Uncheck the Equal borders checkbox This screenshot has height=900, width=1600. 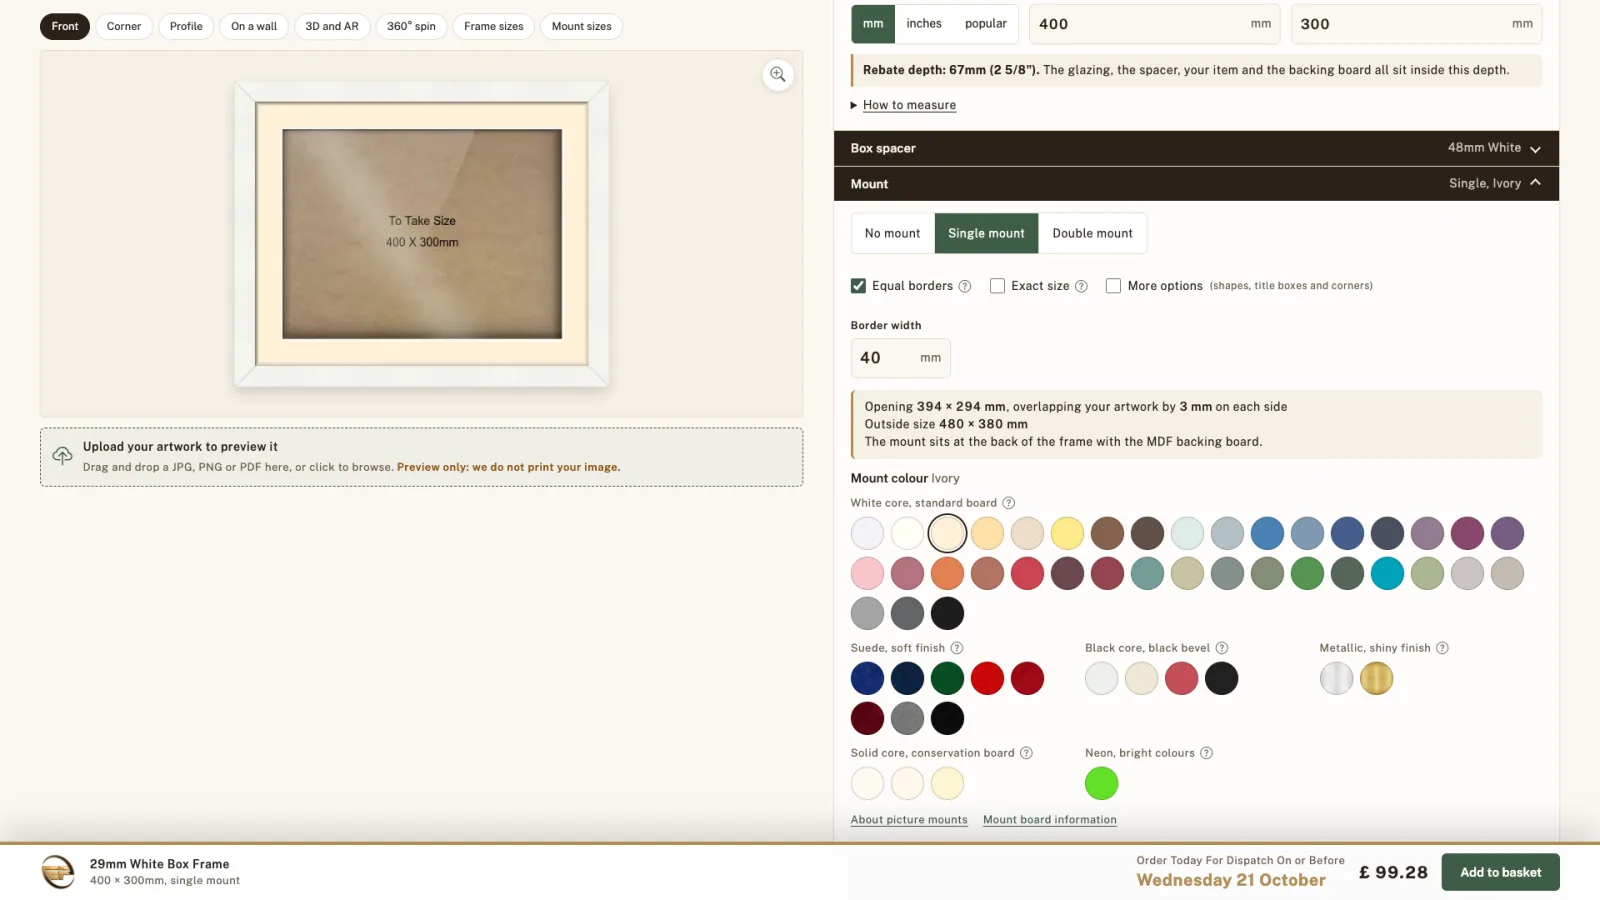coord(858,286)
